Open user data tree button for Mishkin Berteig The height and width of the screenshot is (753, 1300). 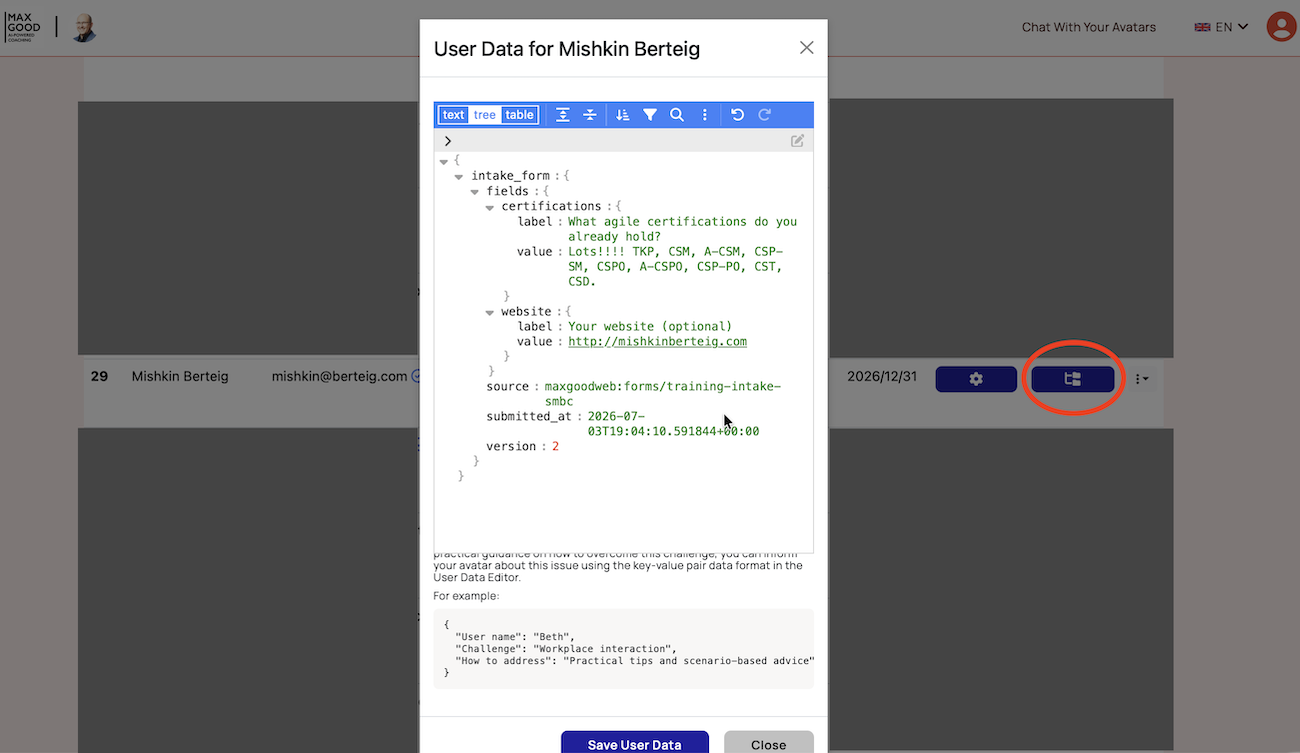[1073, 379]
